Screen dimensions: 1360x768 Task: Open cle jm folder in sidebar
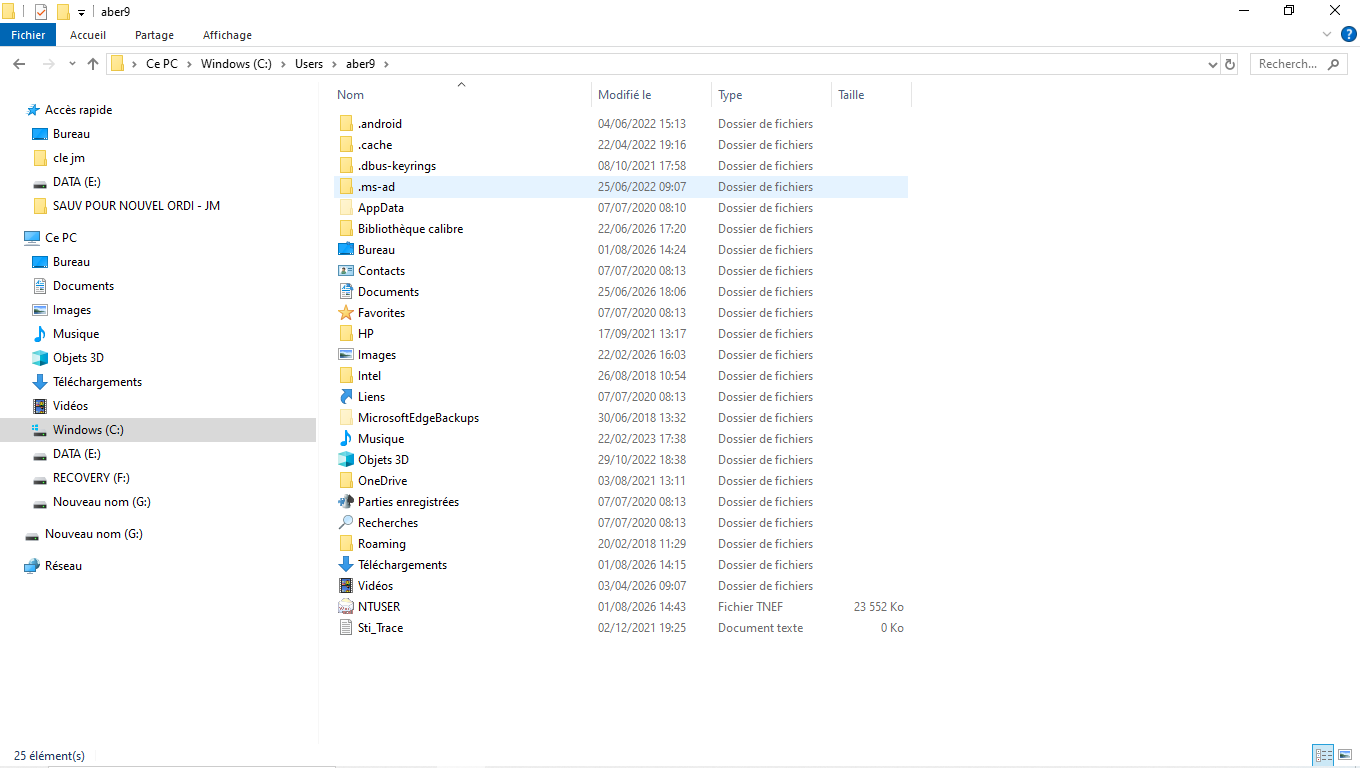click(x=69, y=158)
